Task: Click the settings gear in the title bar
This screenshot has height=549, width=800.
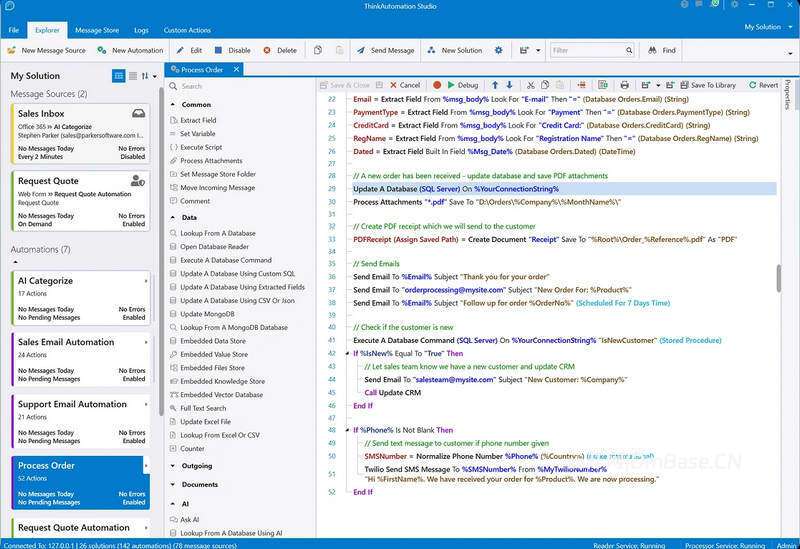Action: pos(735,5)
